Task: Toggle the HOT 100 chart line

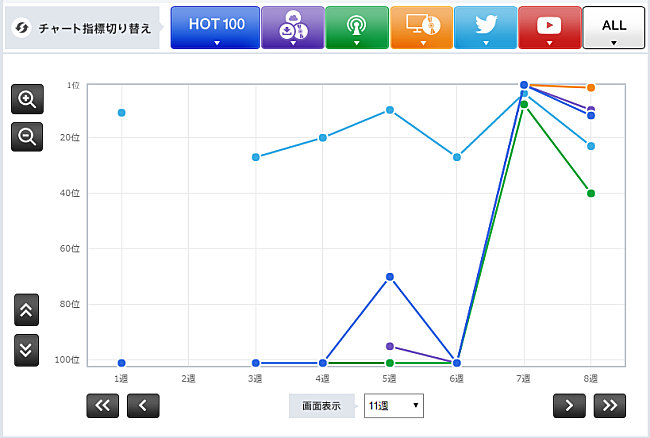Action: tap(215, 27)
